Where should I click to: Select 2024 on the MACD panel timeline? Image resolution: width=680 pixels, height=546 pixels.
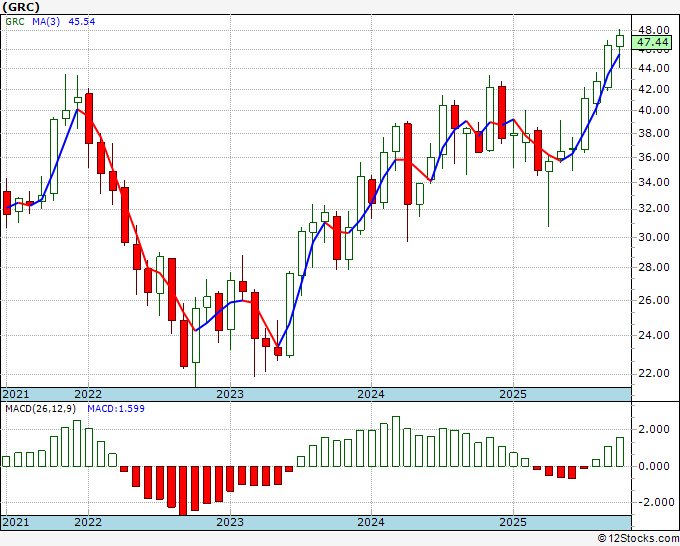click(x=371, y=522)
